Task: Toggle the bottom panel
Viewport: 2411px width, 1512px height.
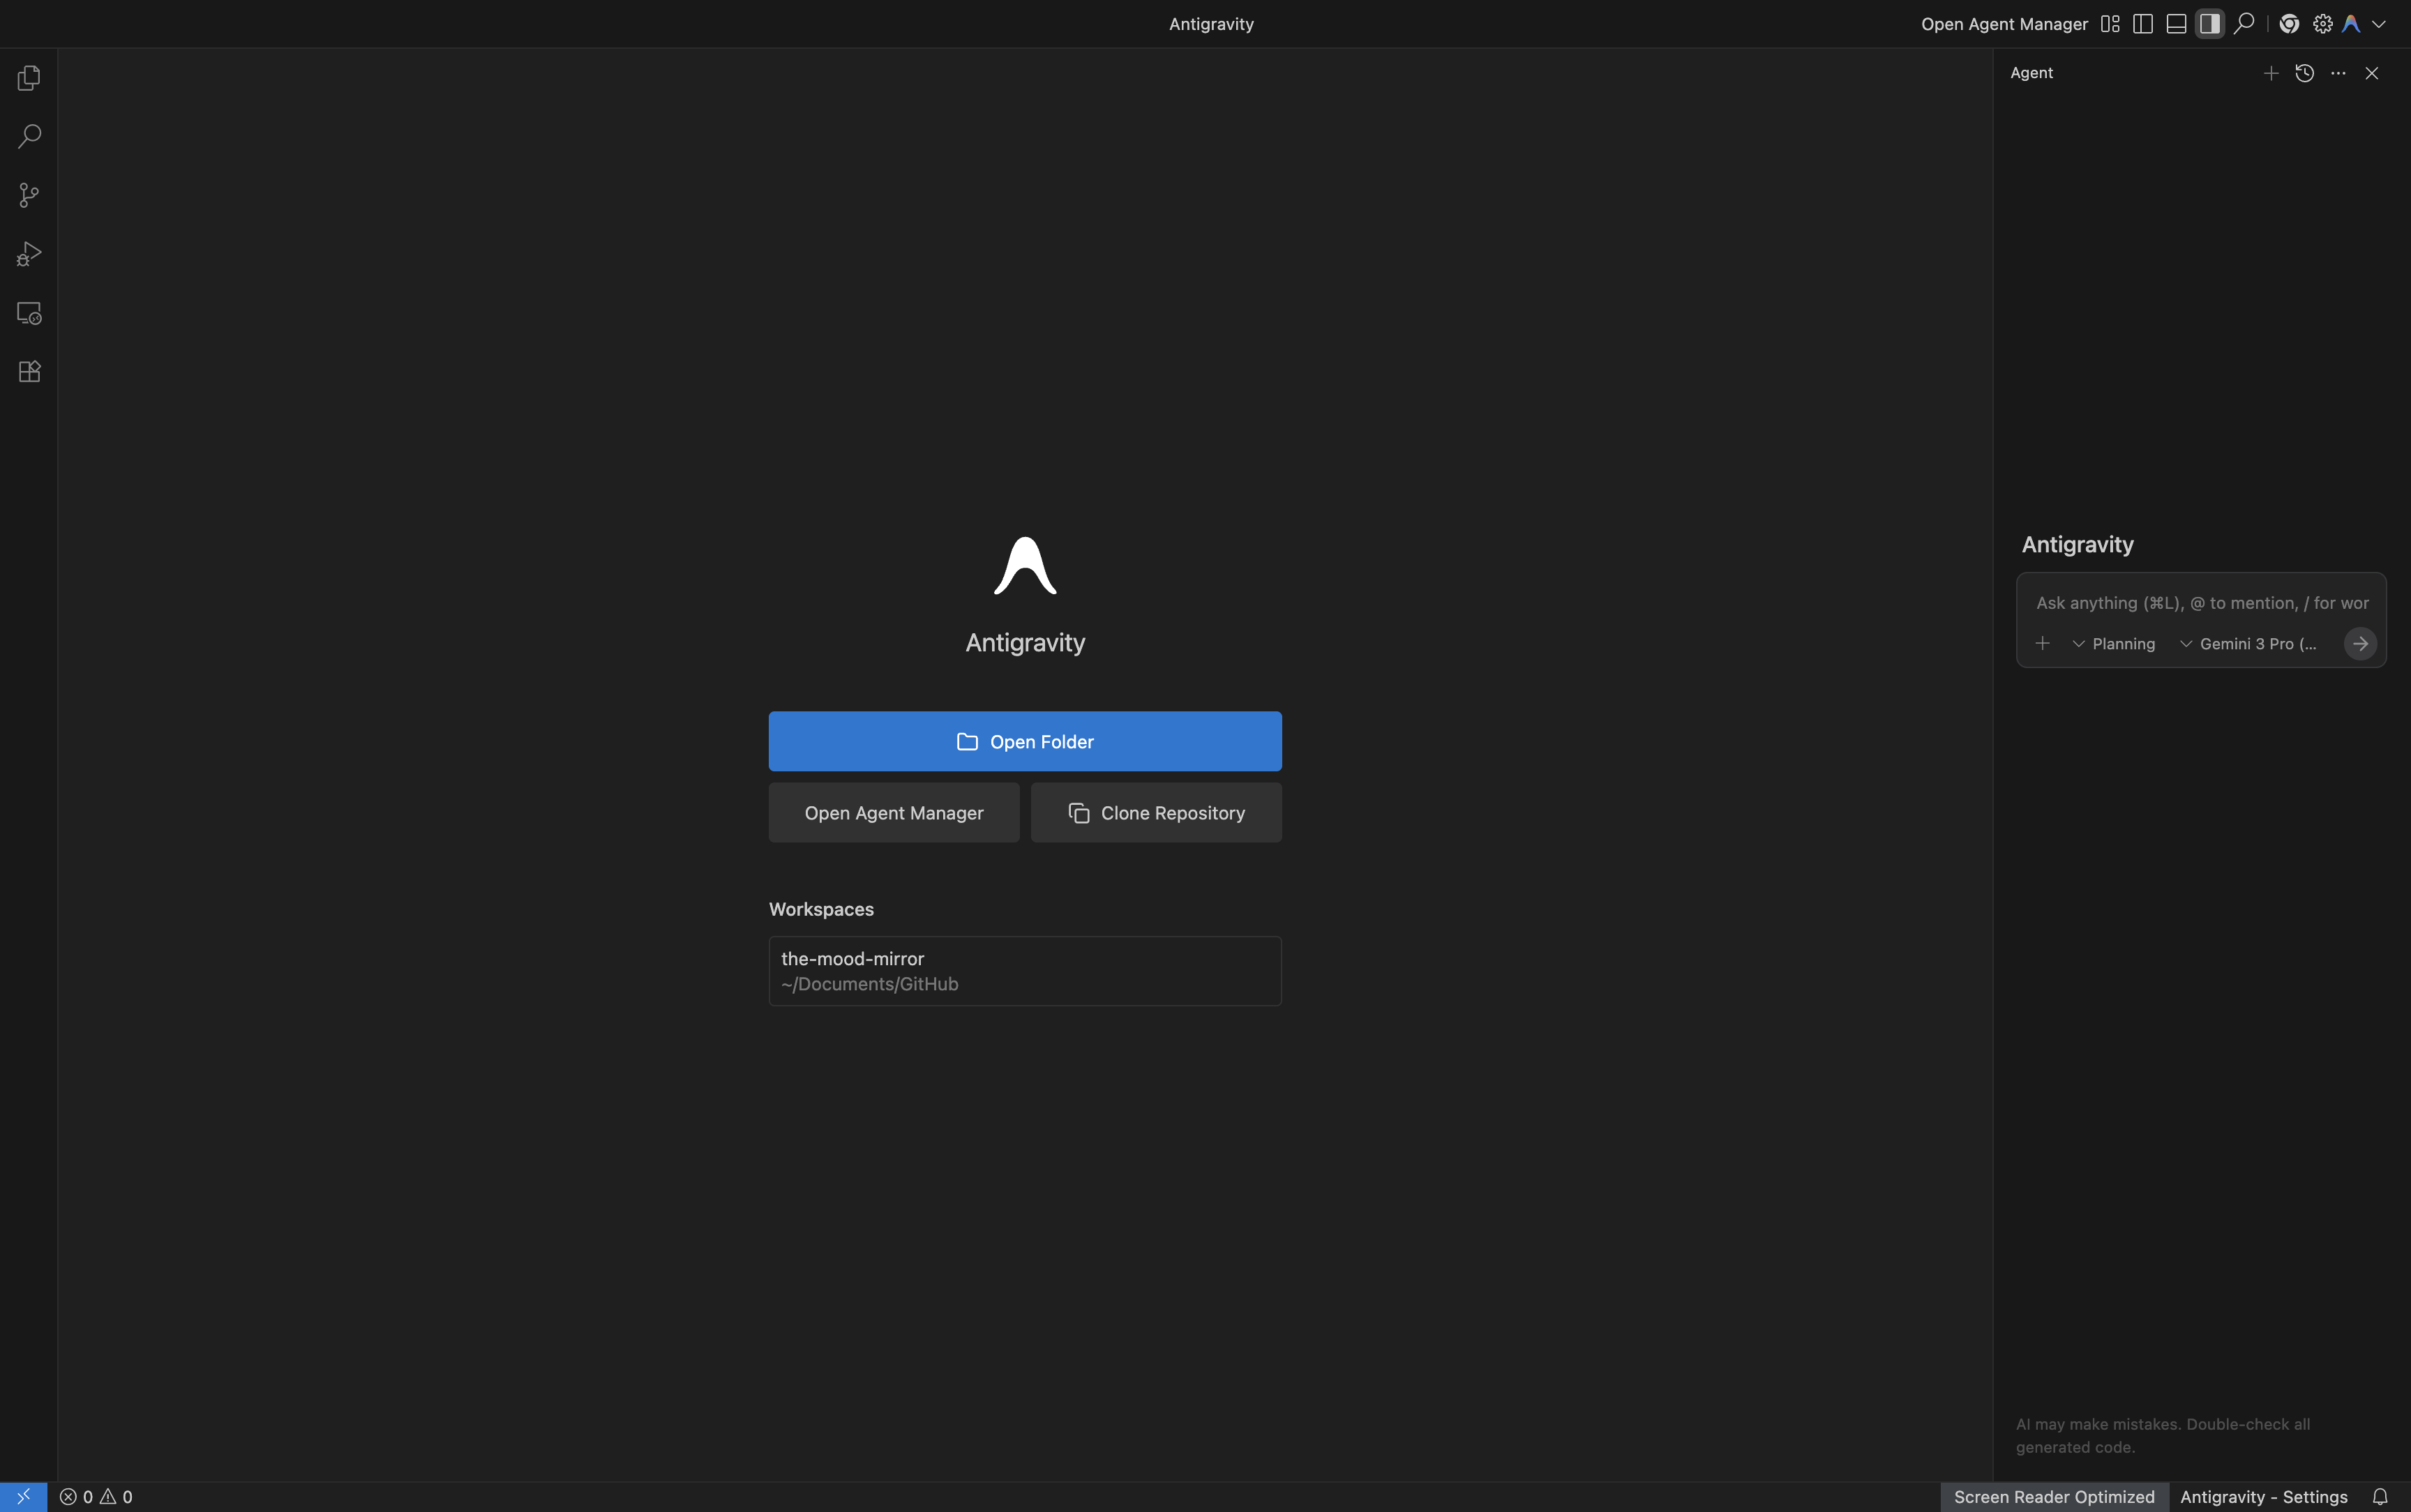Action: coord(2176,23)
